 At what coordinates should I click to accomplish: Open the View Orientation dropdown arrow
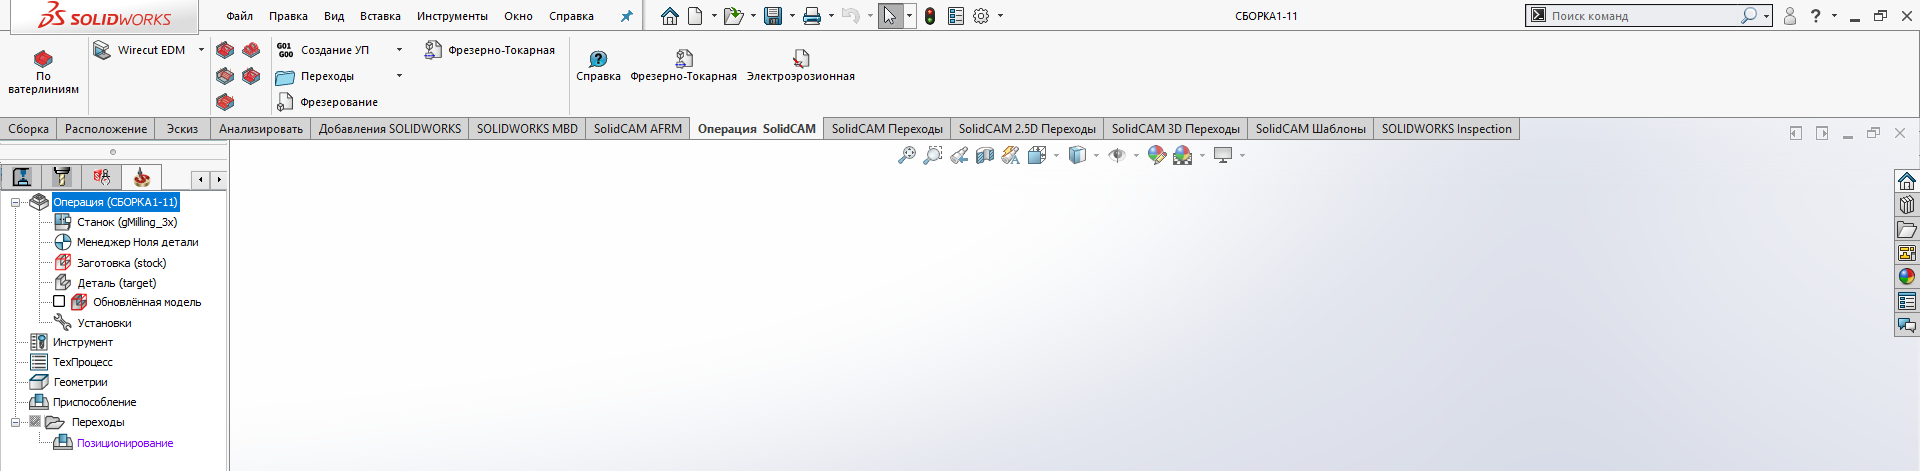(x=1056, y=155)
